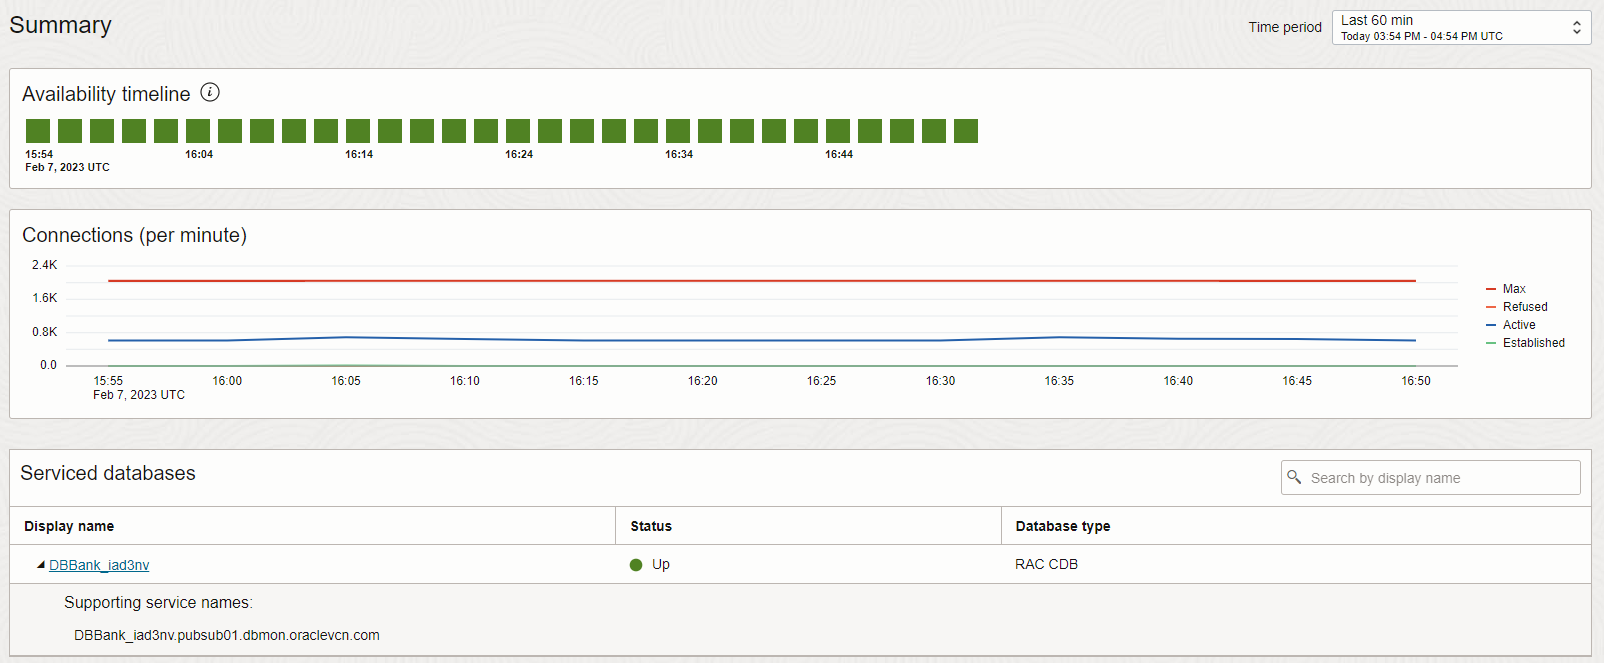Sort by the Status column header
Screen dimensions: 1604x663
point(651,526)
